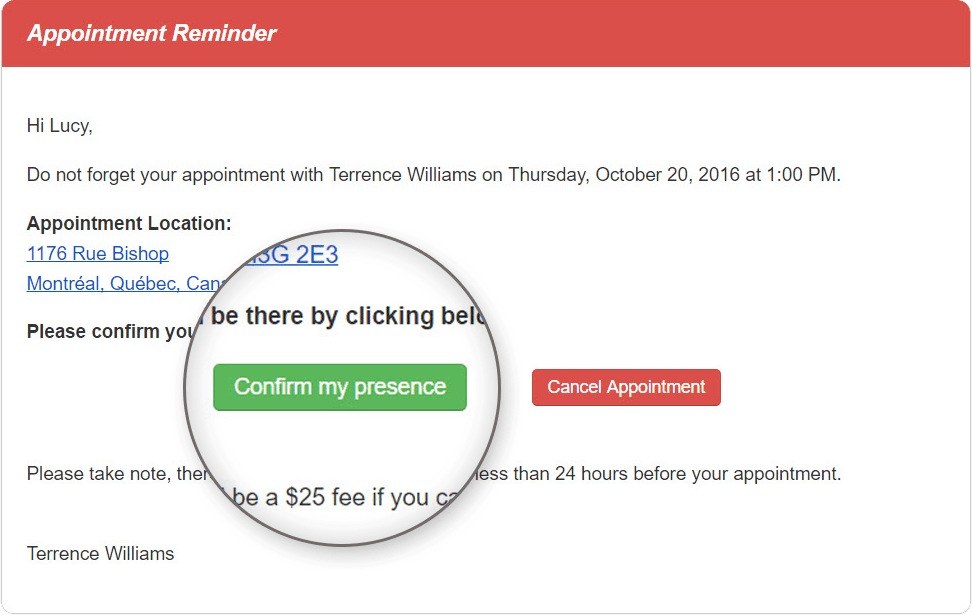
Task: Click the 24 hours before your appointment text
Action: (x=698, y=474)
